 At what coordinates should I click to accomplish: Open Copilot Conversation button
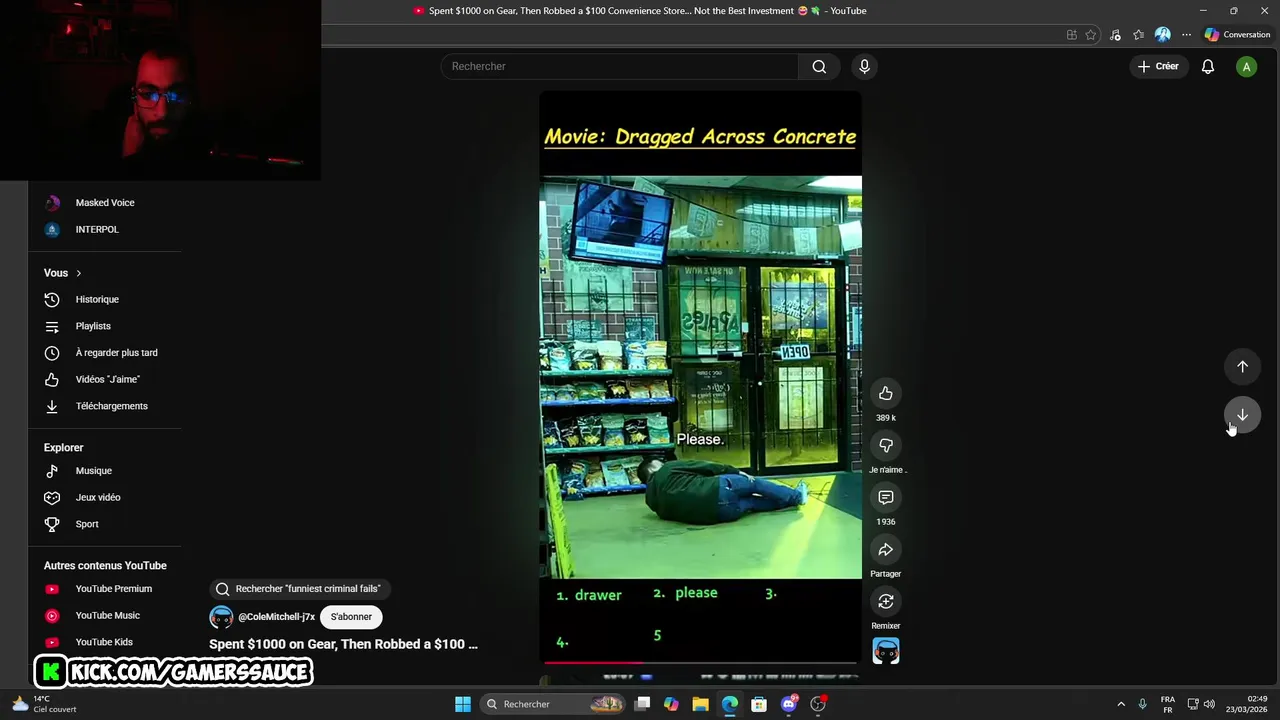tap(1237, 35)
